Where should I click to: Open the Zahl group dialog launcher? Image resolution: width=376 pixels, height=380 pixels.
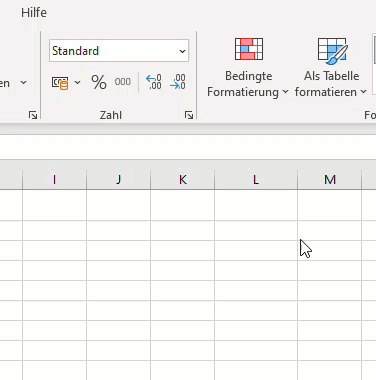coord(189,115)
